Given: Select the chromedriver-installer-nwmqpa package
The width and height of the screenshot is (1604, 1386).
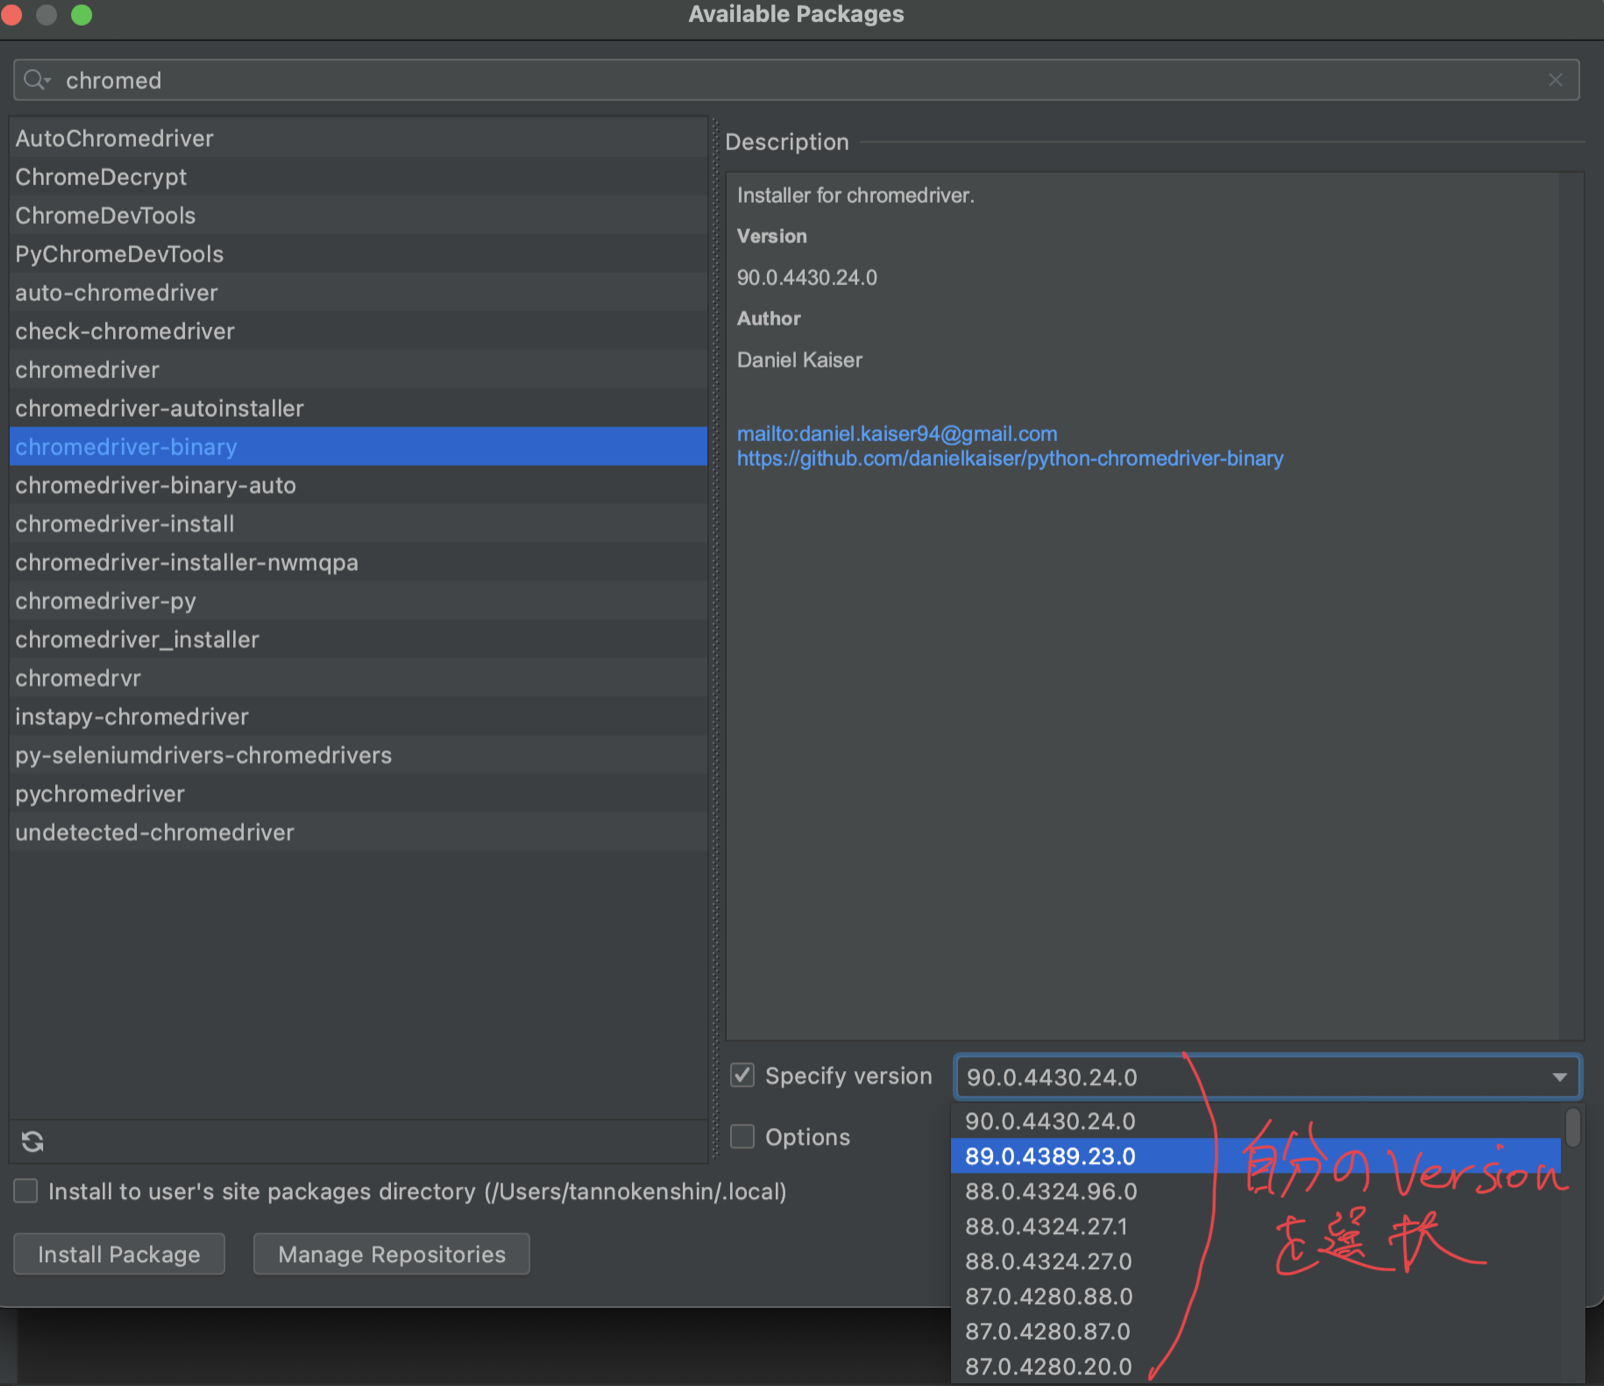Looking at the screenshot, I should coord(358,562).
